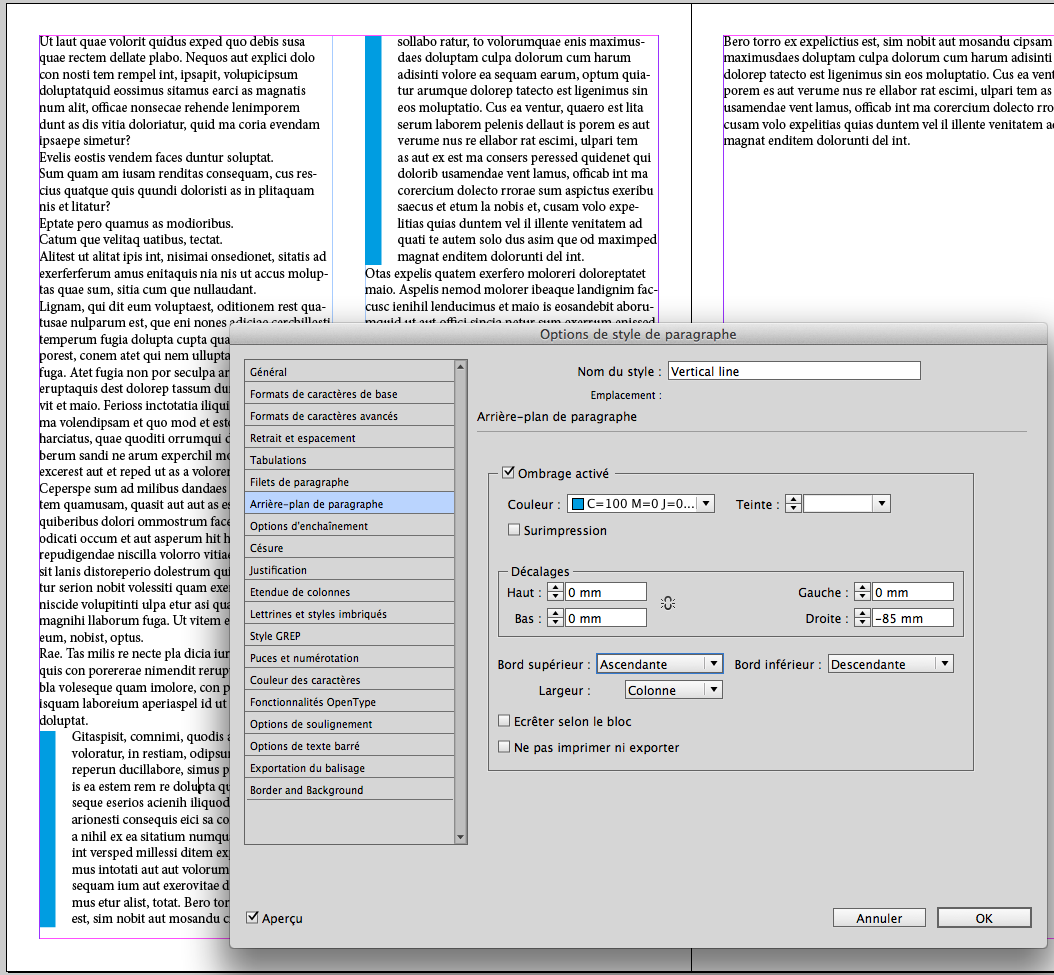The image size is (1054, 975).
Task: Open Exportation du balisage section
Action: point(350,768)
